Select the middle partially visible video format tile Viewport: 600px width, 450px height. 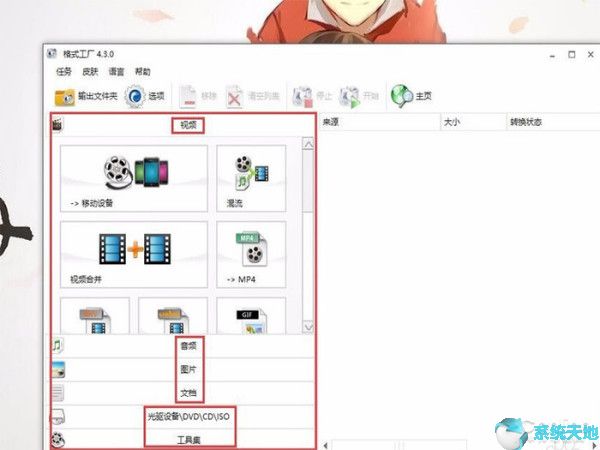click(173, 316)
